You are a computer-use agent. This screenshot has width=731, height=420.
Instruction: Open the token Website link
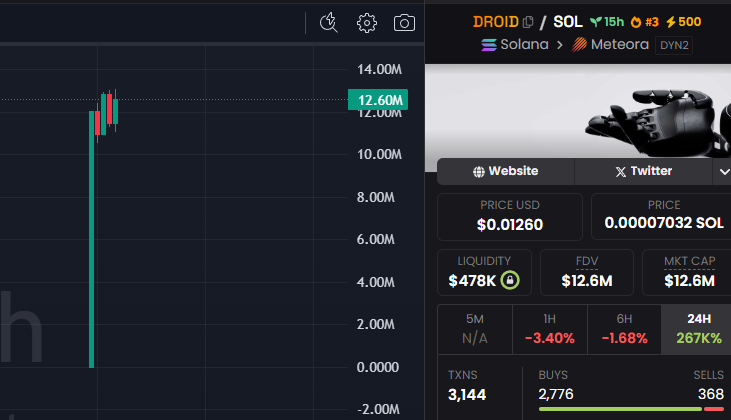(506, 171)
